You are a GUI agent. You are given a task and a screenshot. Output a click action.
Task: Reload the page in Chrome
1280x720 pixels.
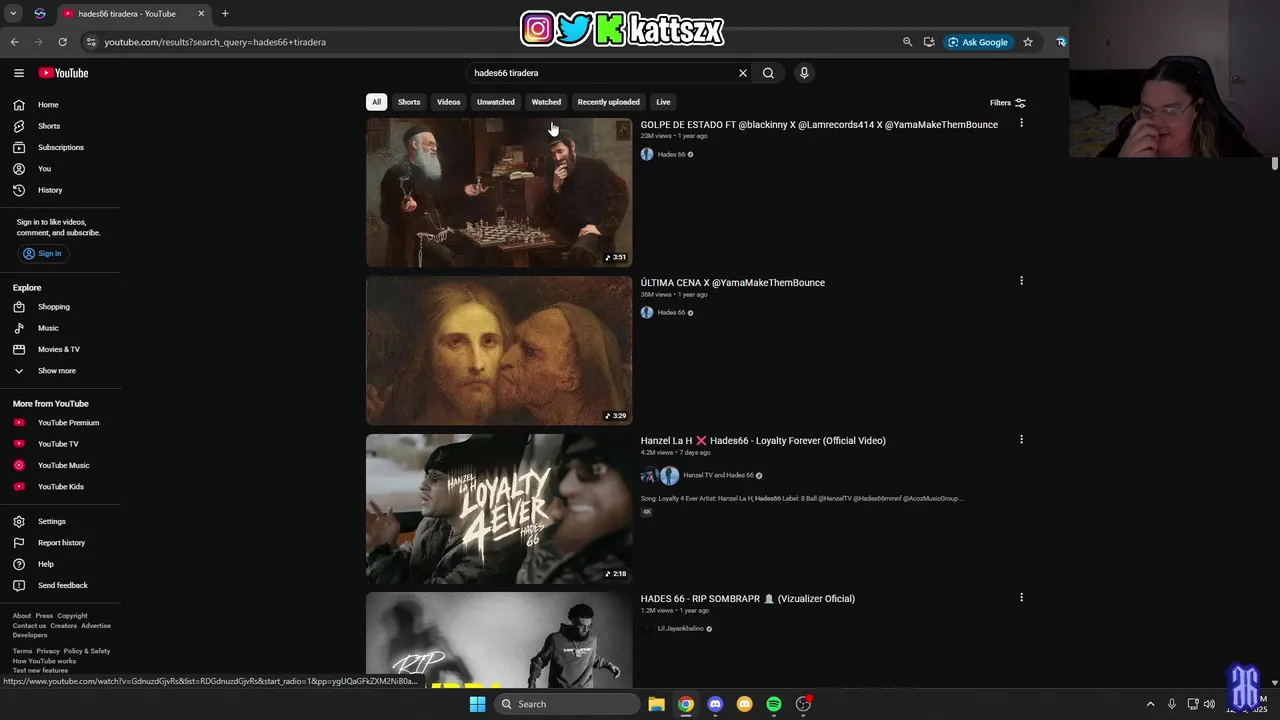[62, 42]
